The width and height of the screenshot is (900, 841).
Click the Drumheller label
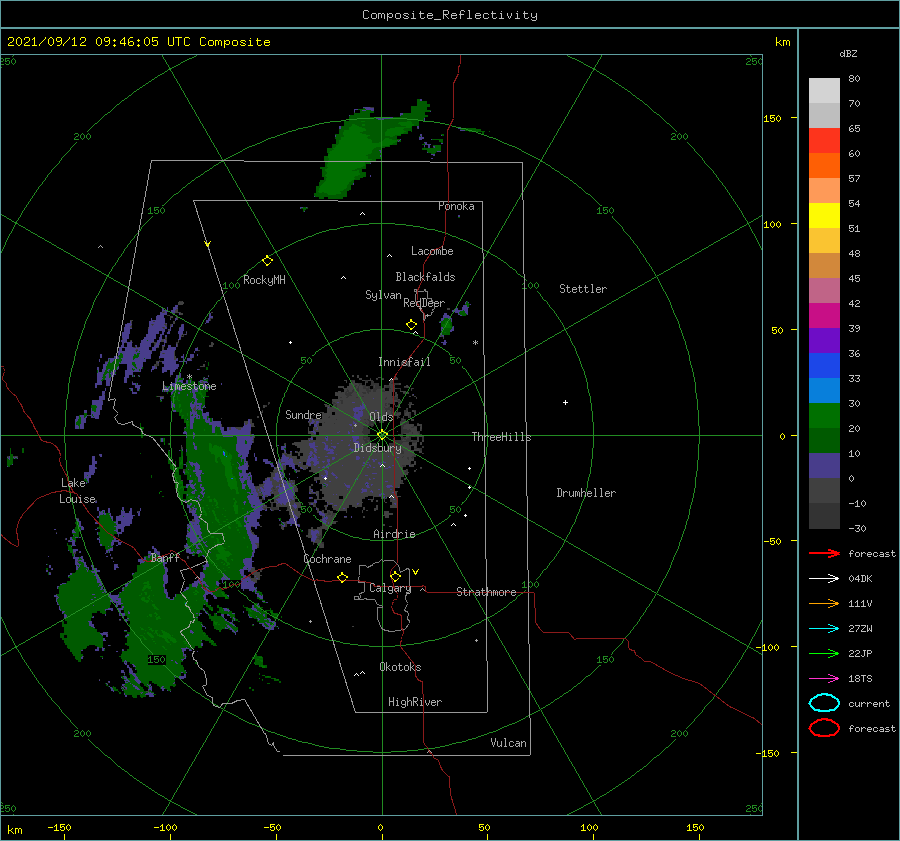pyautogui.click(x=585, y=493)
